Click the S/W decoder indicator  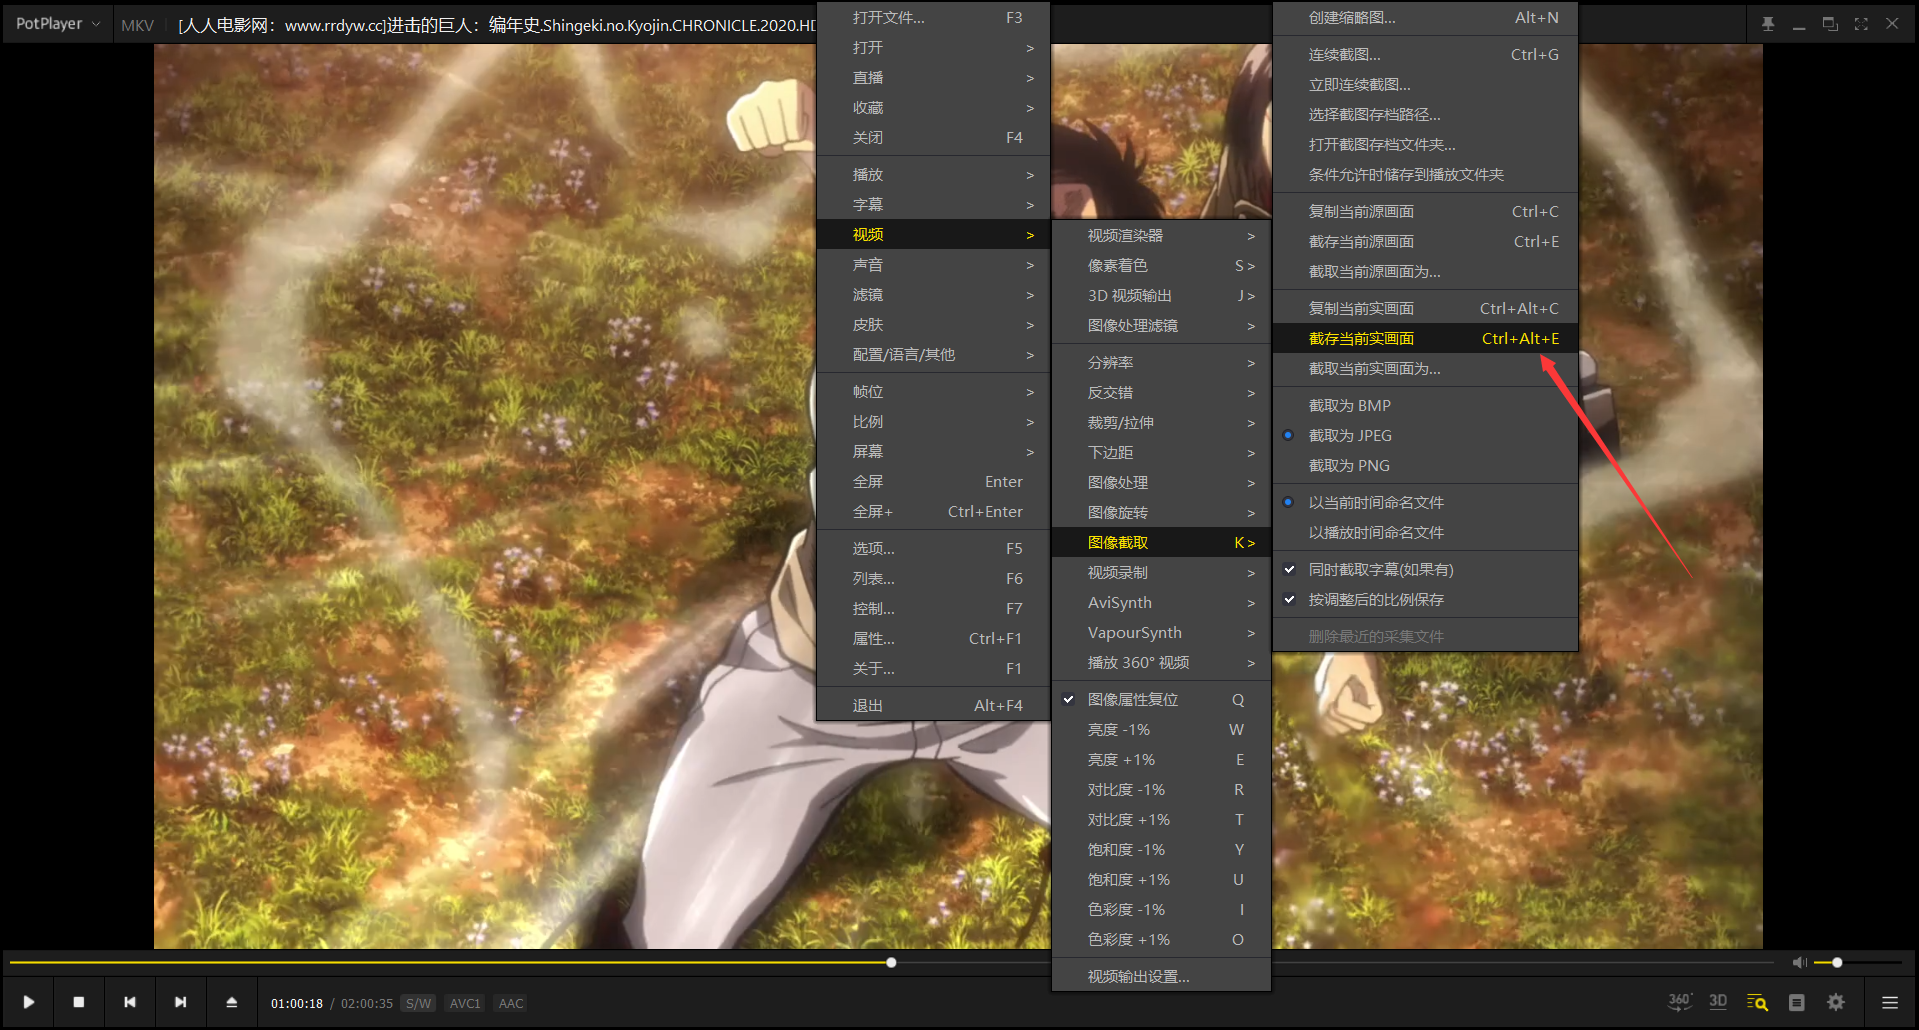tap(419, 1003)
